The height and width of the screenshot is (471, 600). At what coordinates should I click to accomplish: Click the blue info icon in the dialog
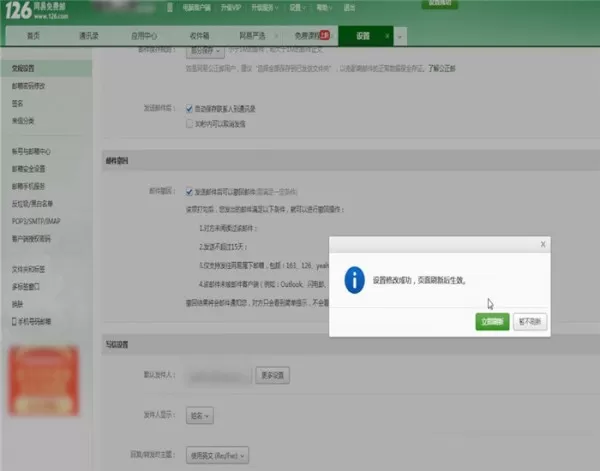(354, 280)
